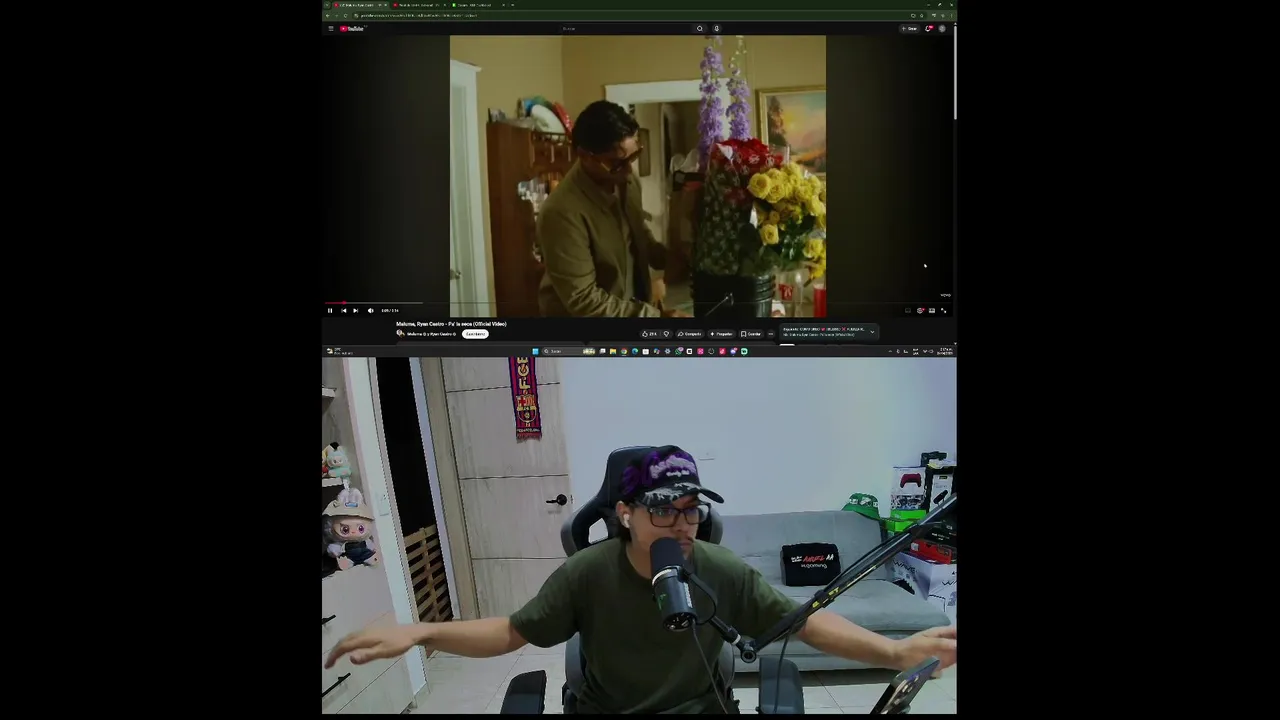1280x720 pixels.
Task: Bookmark the page with star icon
Action: 922,15
